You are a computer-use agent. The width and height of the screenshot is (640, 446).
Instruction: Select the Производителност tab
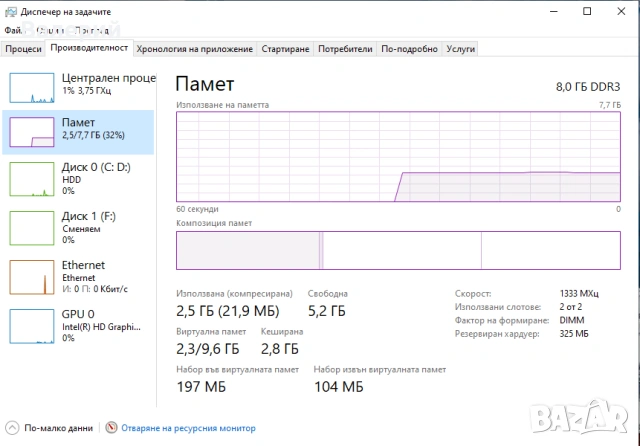click(x=89, y=48)
